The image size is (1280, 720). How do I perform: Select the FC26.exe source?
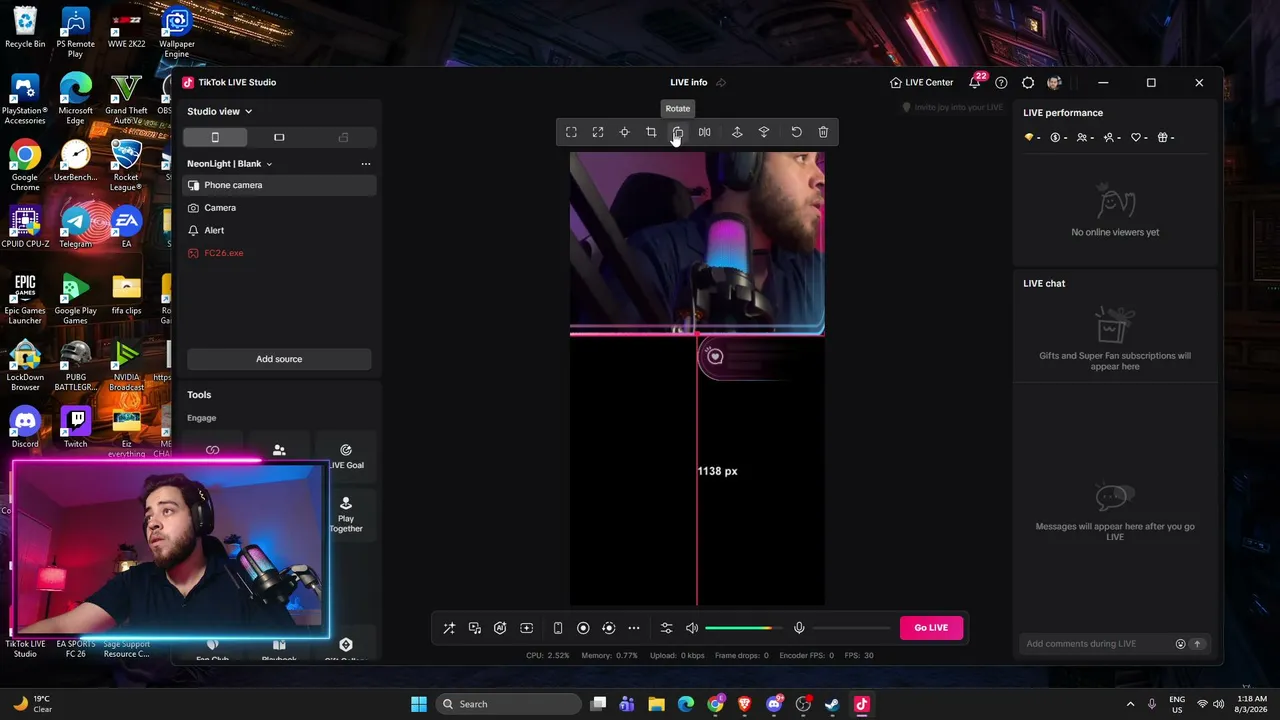(279, 253)
